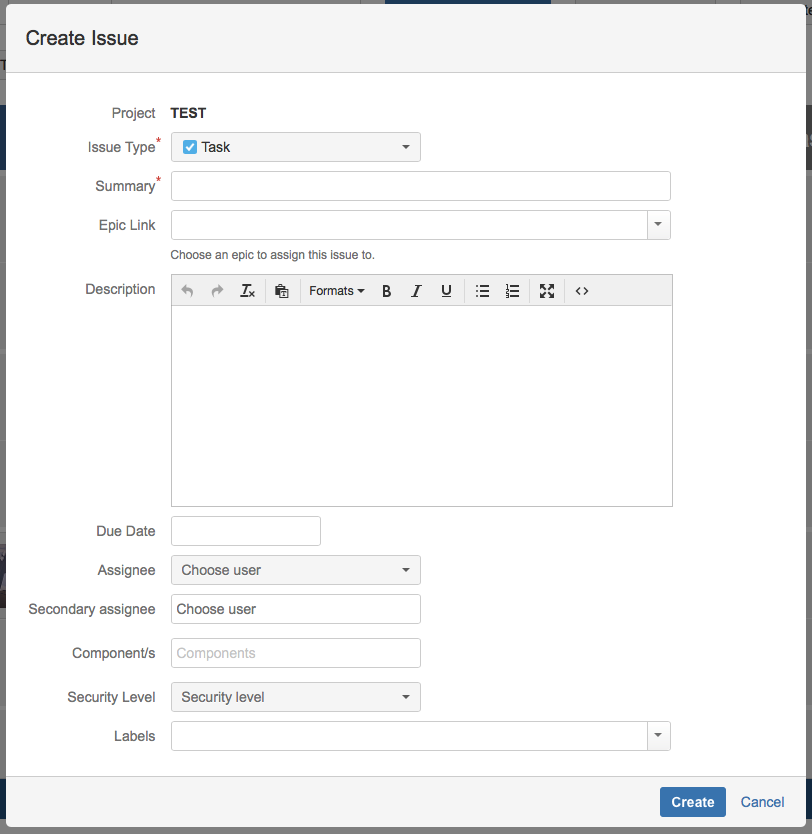
Task: Click the Cancel link
Action: (762, 802)
